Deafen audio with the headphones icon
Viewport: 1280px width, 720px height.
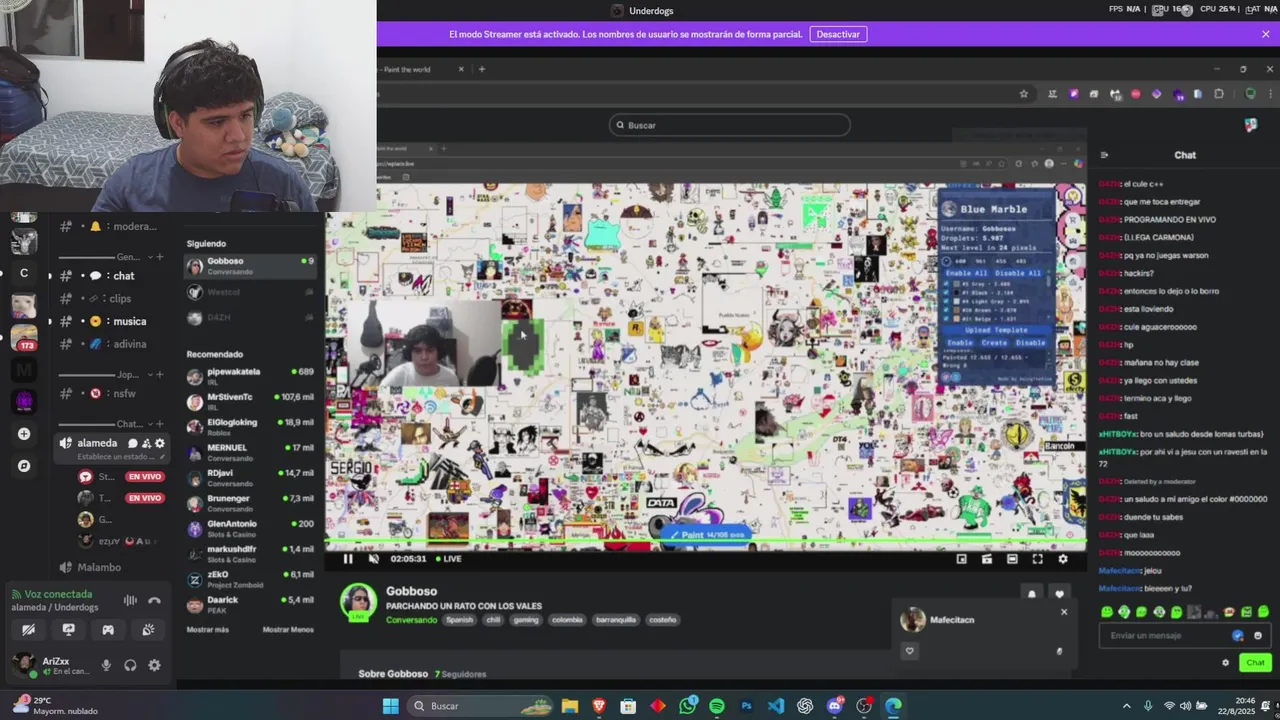click(x=130, y=665)
